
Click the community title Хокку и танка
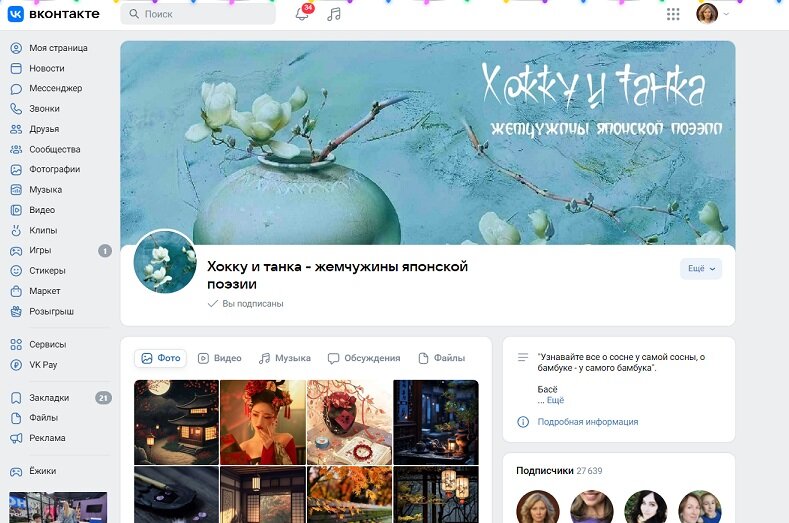[x=338, y=275]
